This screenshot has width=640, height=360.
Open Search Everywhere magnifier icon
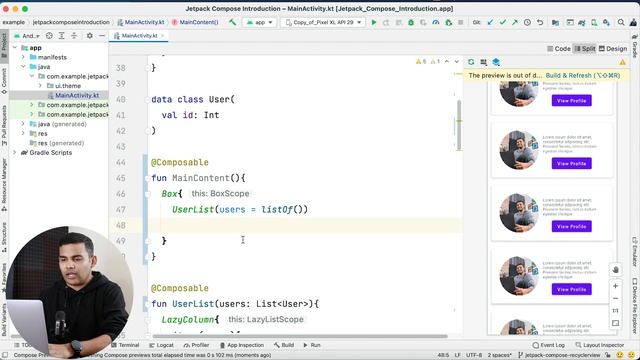click(x=621, y=22)
